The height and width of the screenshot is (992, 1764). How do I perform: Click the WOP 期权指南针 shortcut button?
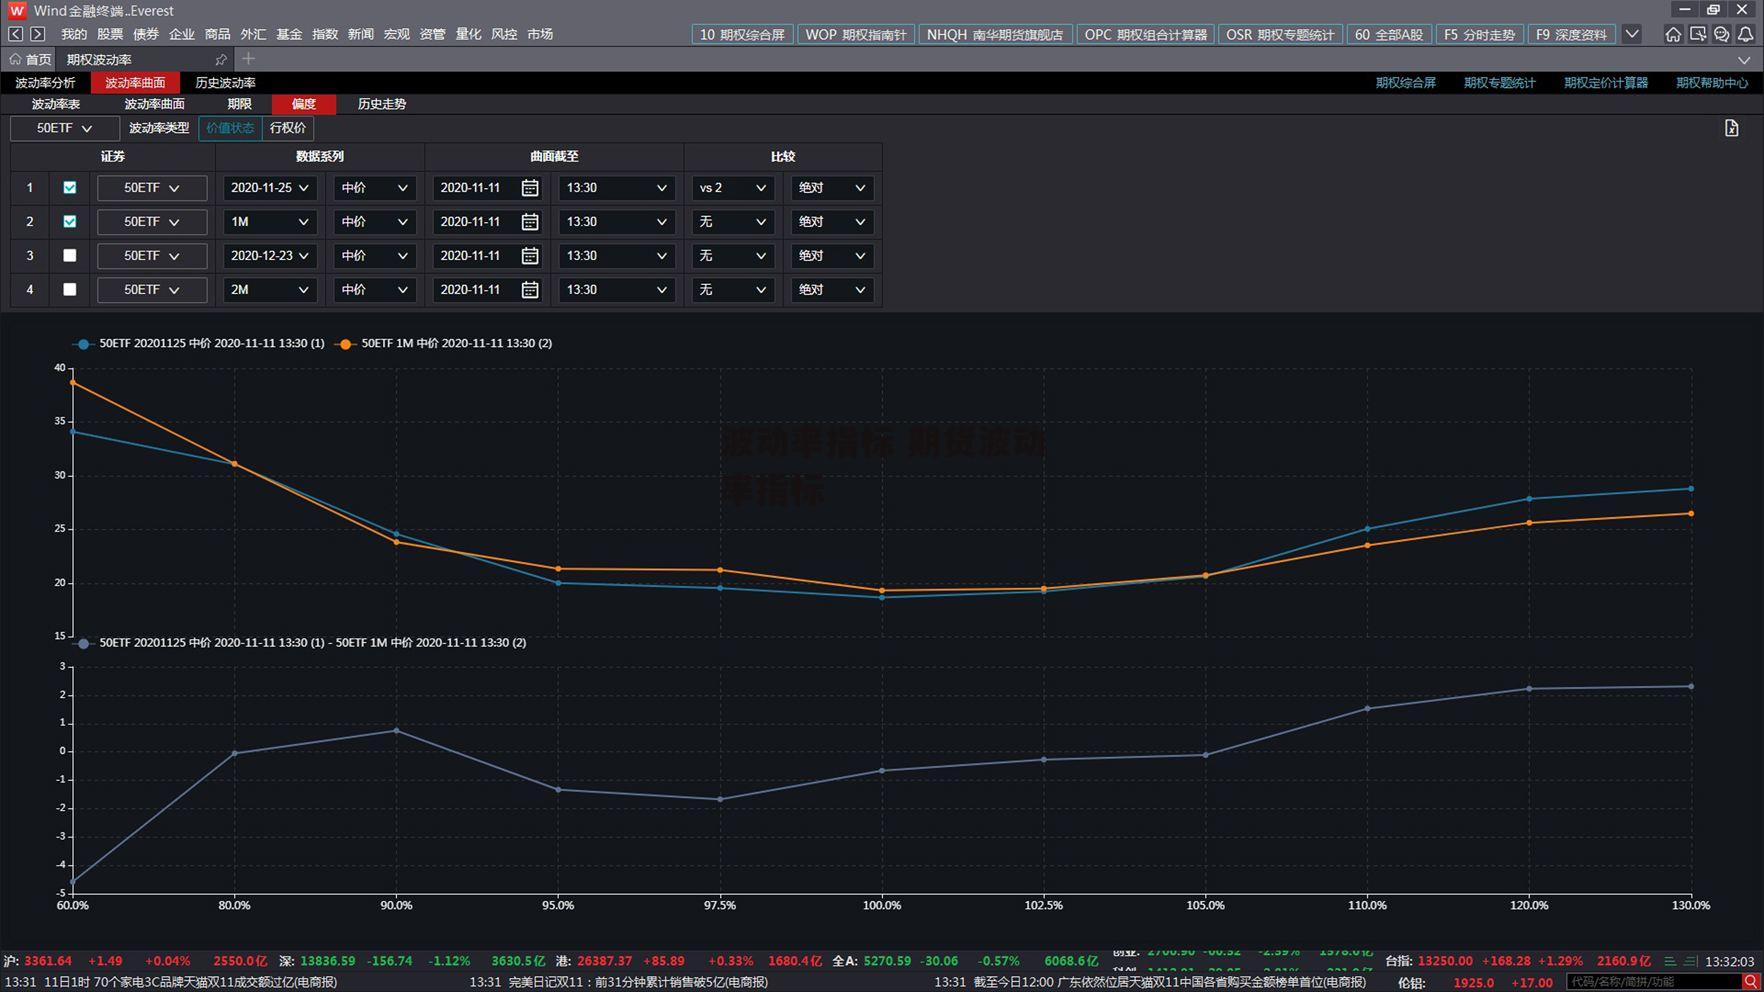click(856, 34)
